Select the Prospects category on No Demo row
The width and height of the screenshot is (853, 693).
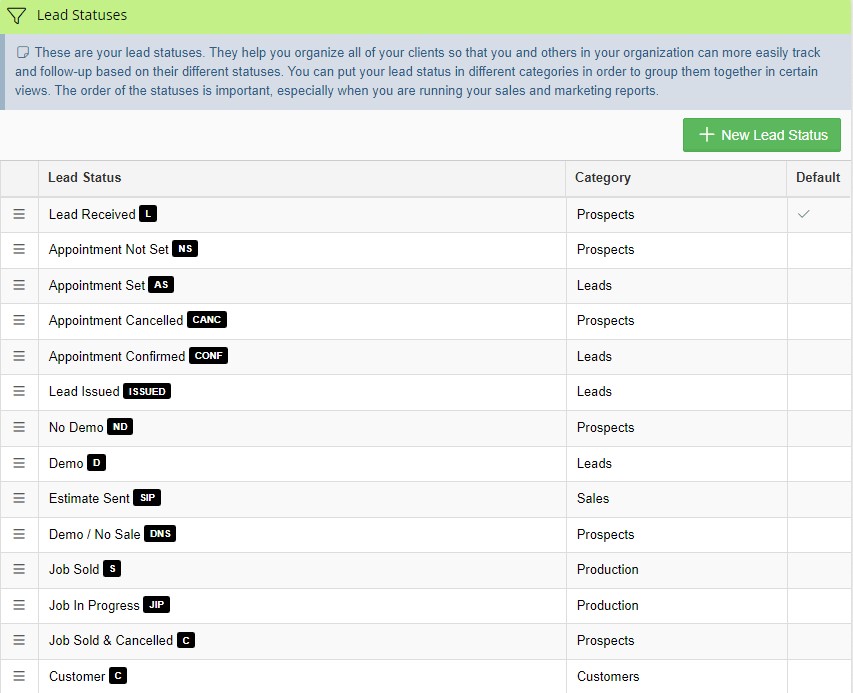[x=605, y=427]
